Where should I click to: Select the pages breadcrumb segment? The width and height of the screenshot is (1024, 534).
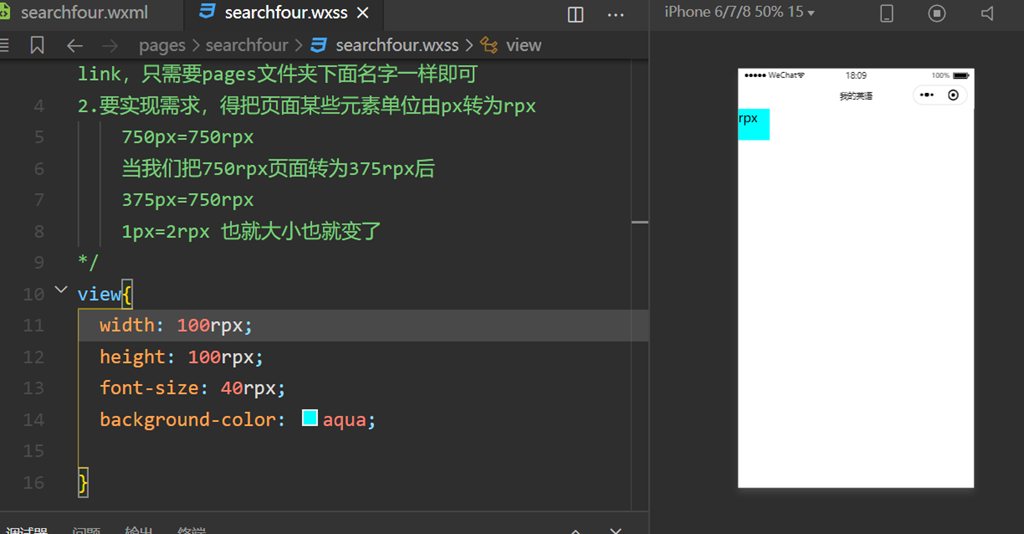pyautogui.click(x=162, y=46)
